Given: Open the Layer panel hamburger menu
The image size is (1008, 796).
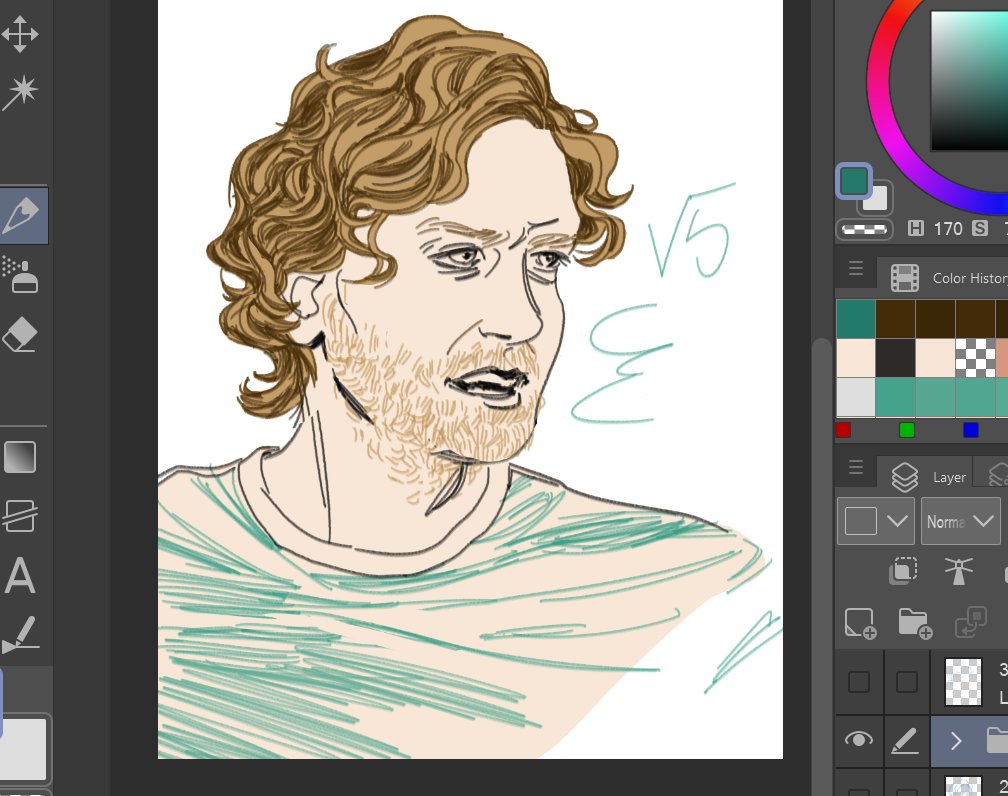Looking at the screenshot, I should [855, 467].
